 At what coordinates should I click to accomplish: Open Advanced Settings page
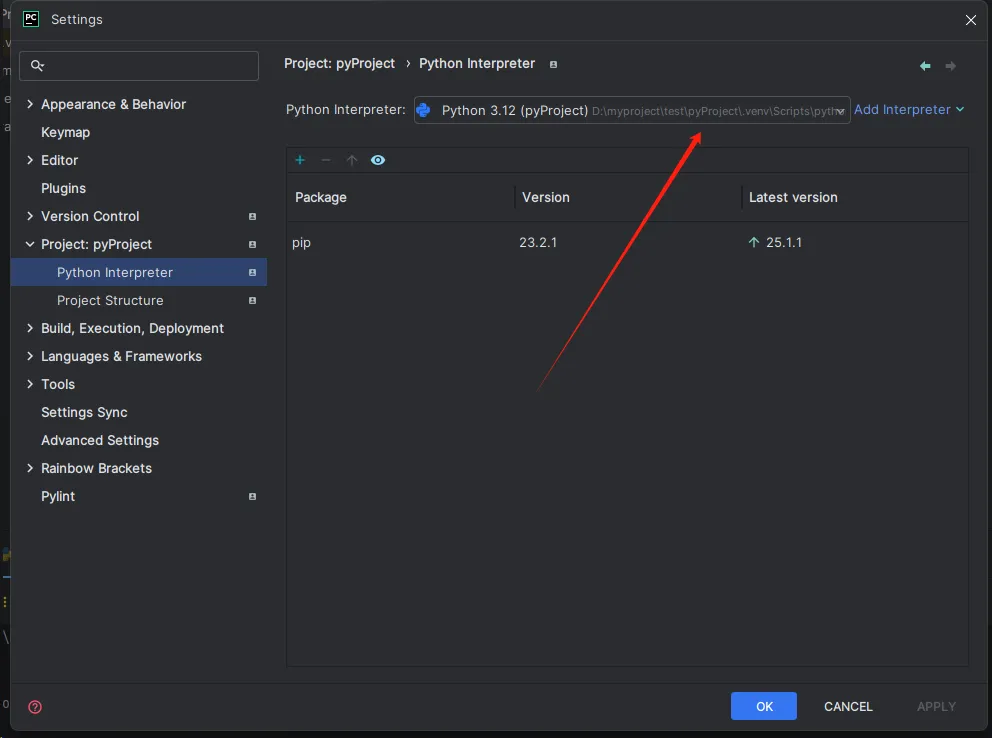100,440
